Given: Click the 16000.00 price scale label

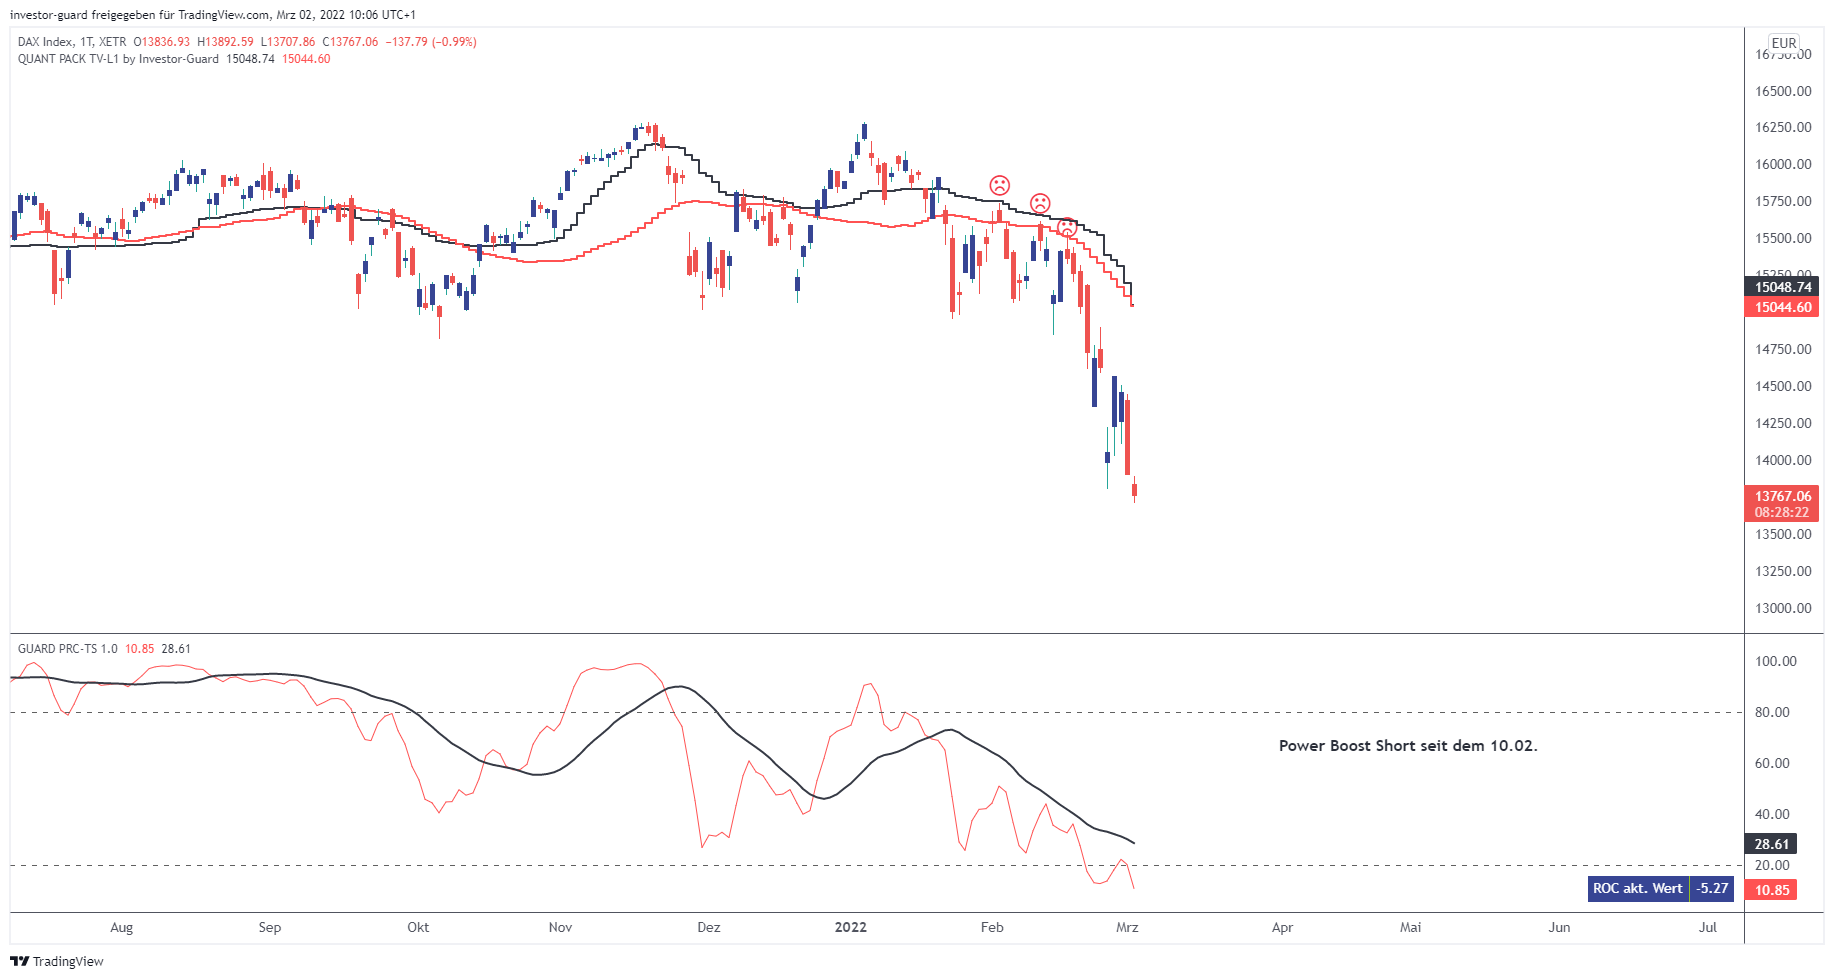Looking at the screenshot, I should (x=1783, y=164).
